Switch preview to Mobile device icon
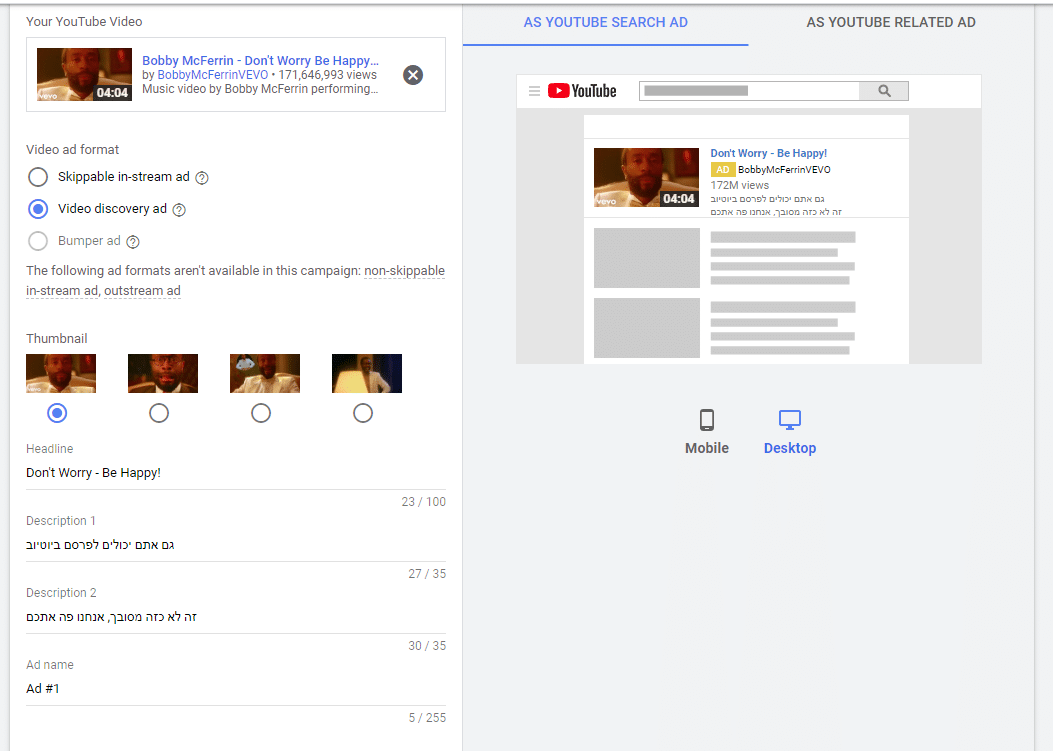The width and height of the screenshot is (1053, 751). tap(706, 420)
